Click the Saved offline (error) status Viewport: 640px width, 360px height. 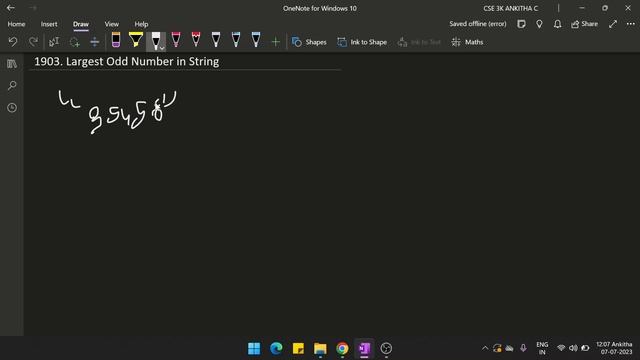pyautogui.click(x=478, y=24)
